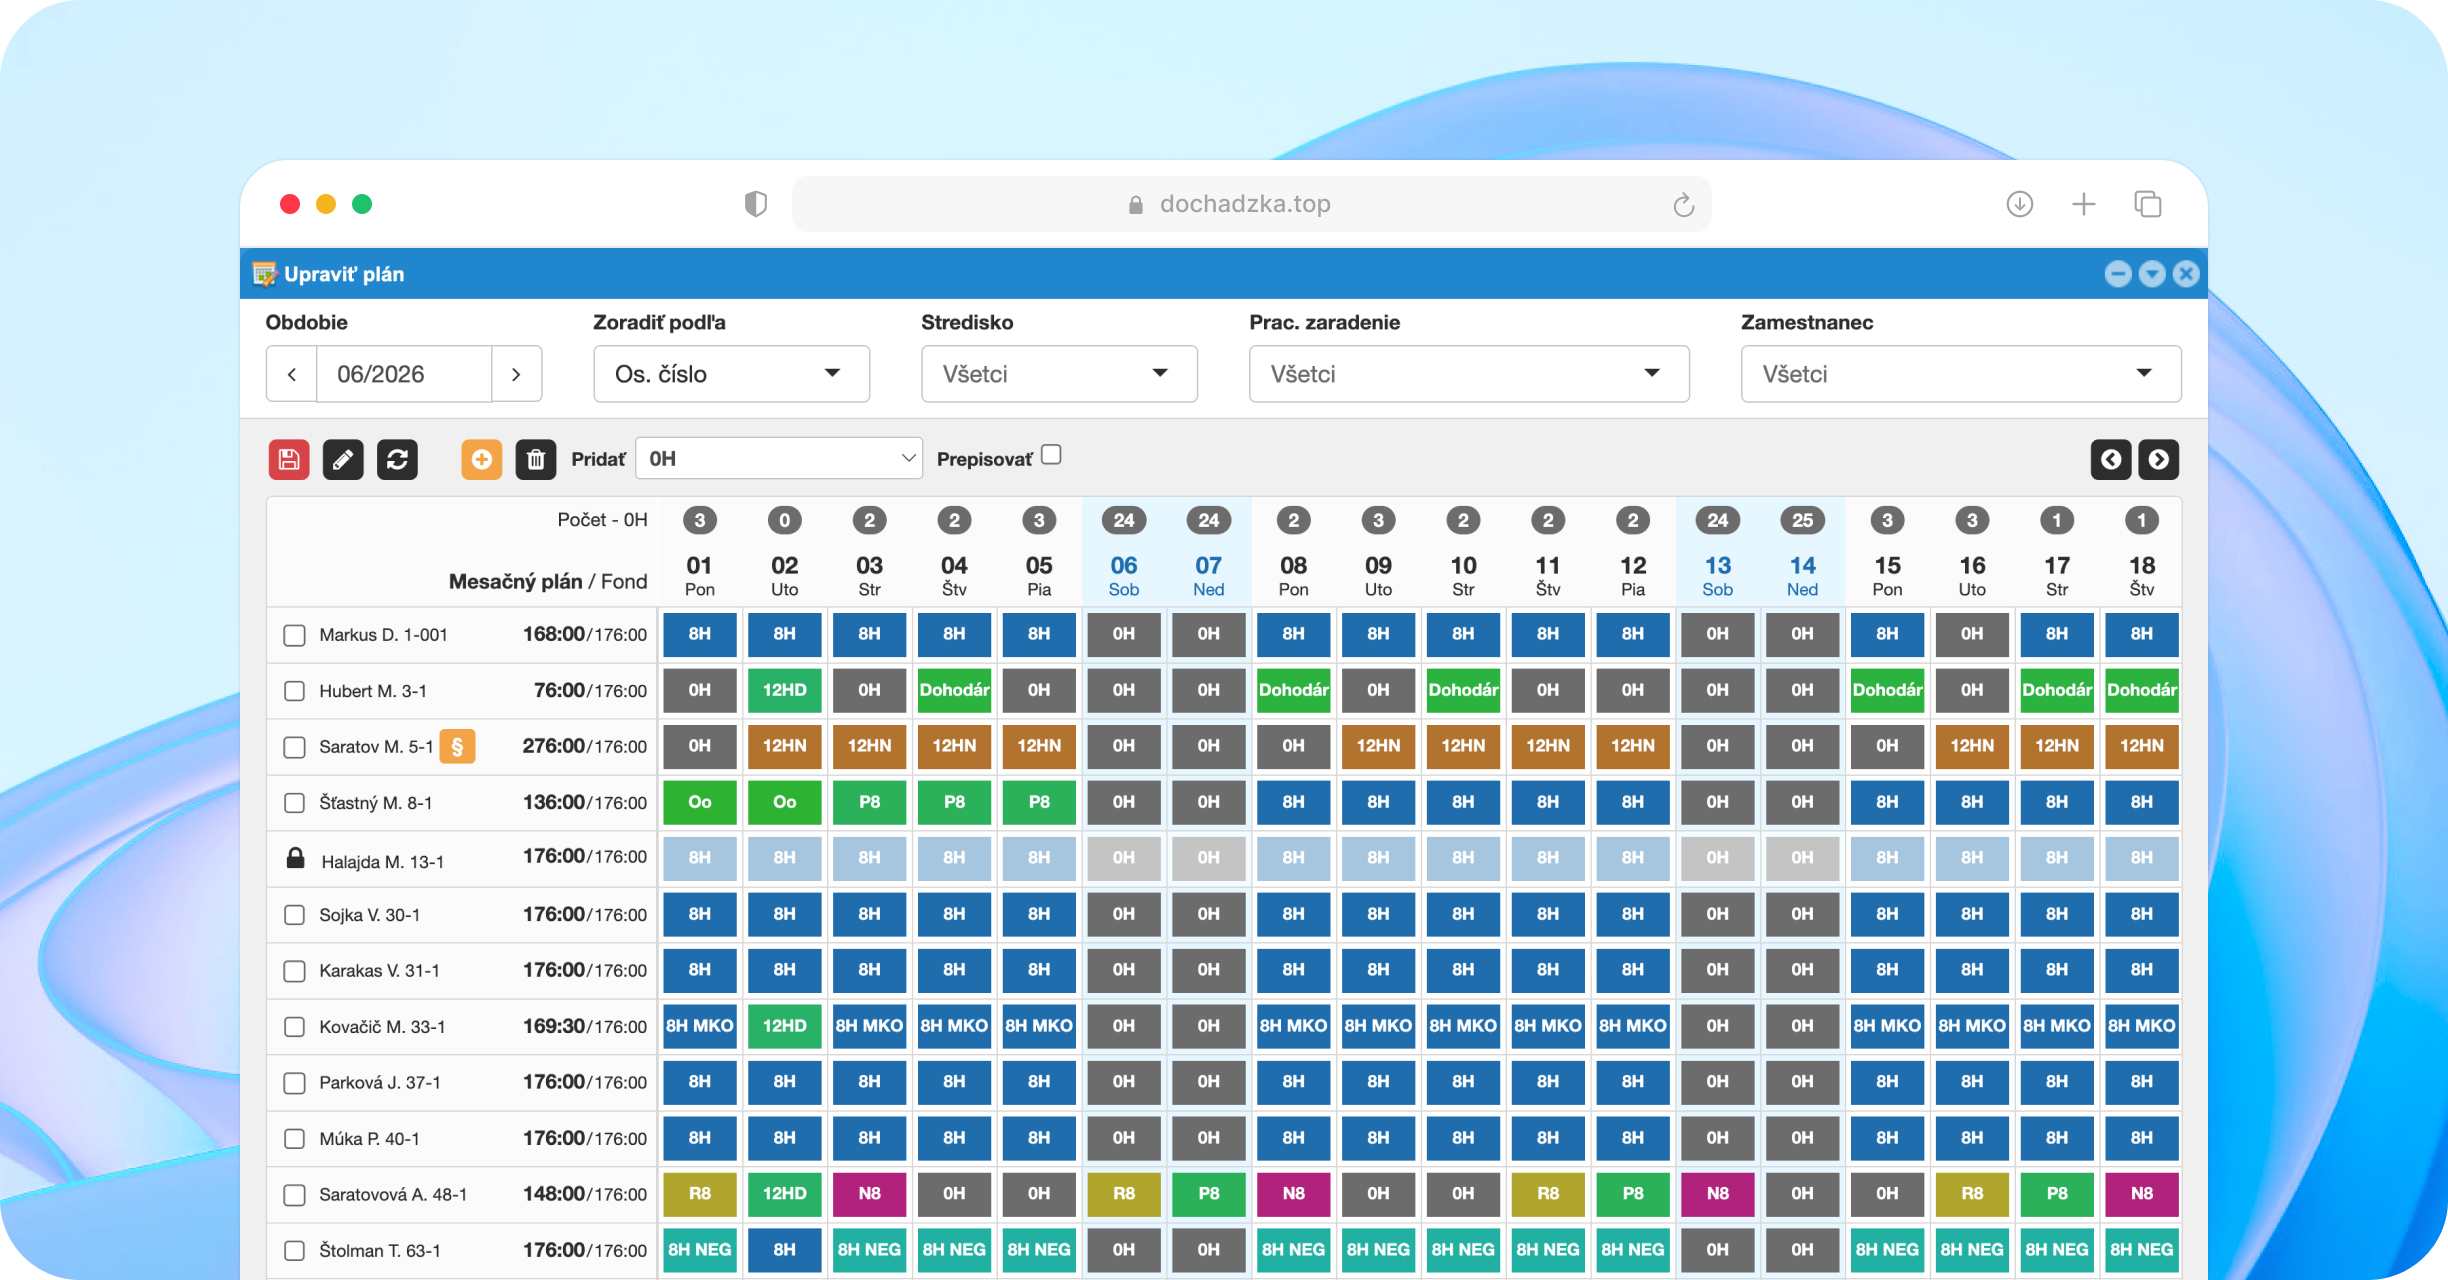This screenshot has height=1280, width=2448.
Task: Click the 06/2026 period field
Action: [404, 374]
